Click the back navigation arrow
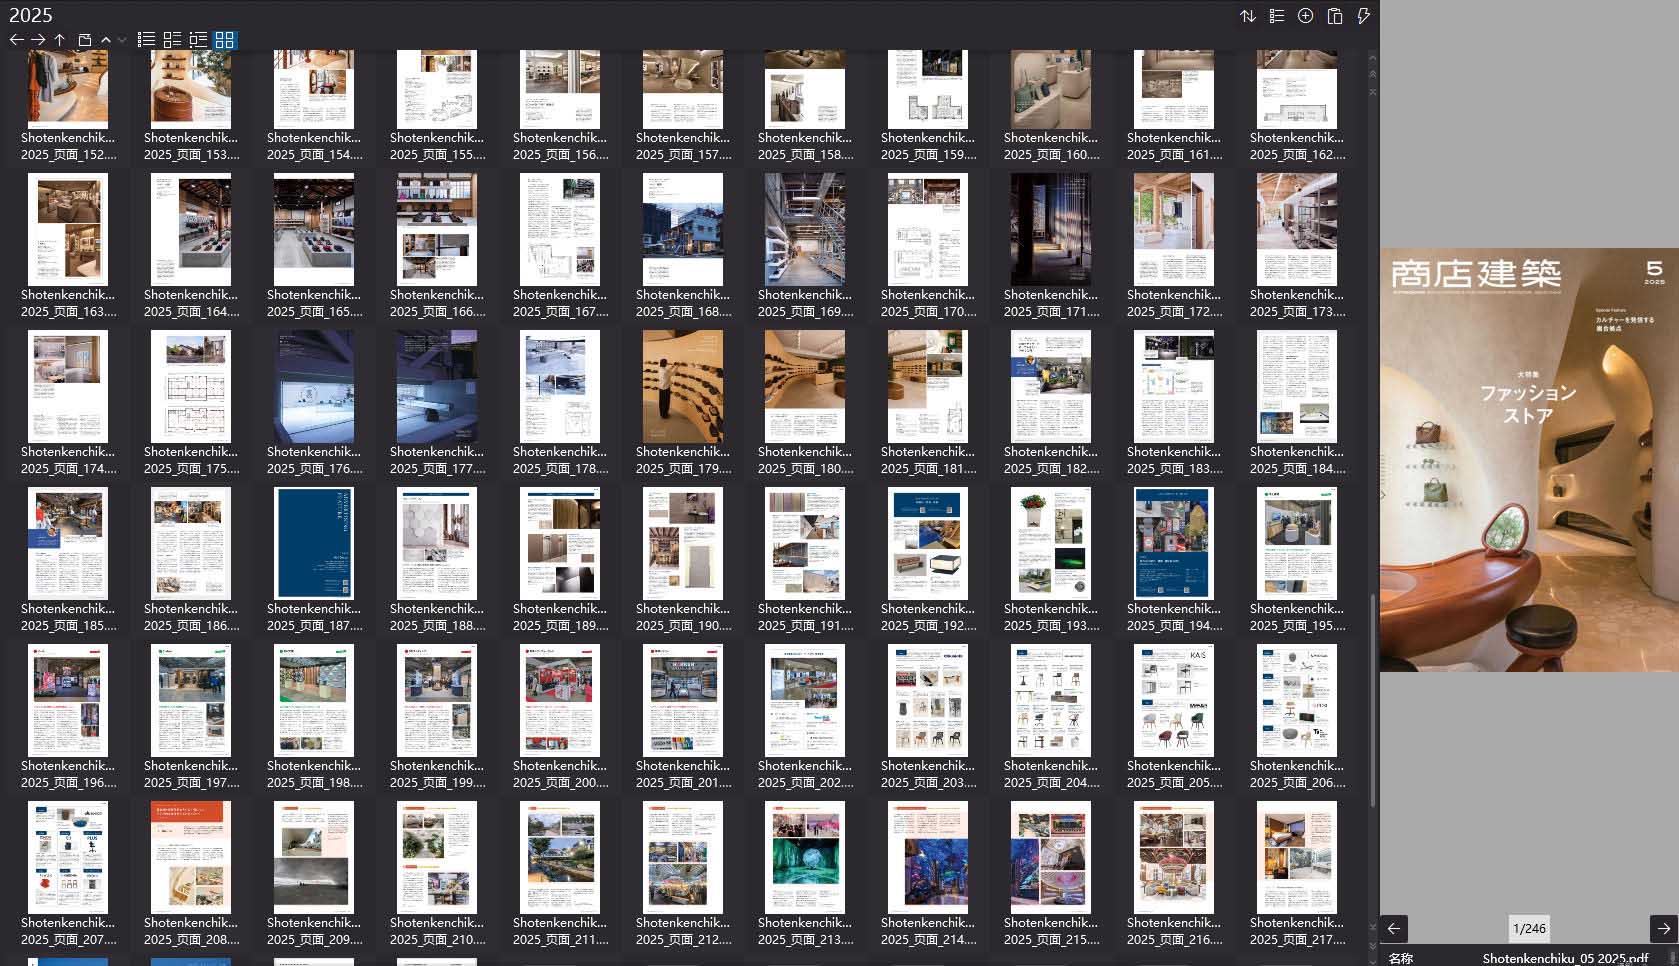 (16, 39)
